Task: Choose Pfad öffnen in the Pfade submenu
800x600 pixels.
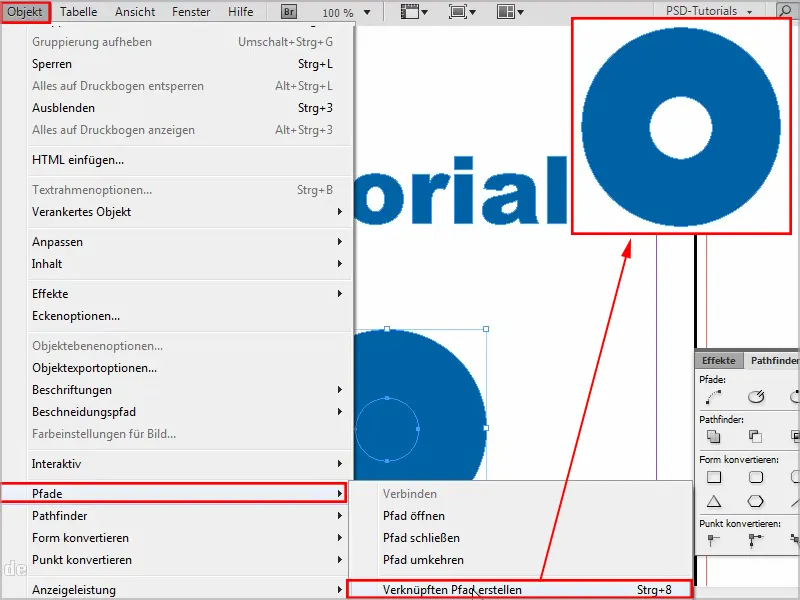Action: [520, 516]
